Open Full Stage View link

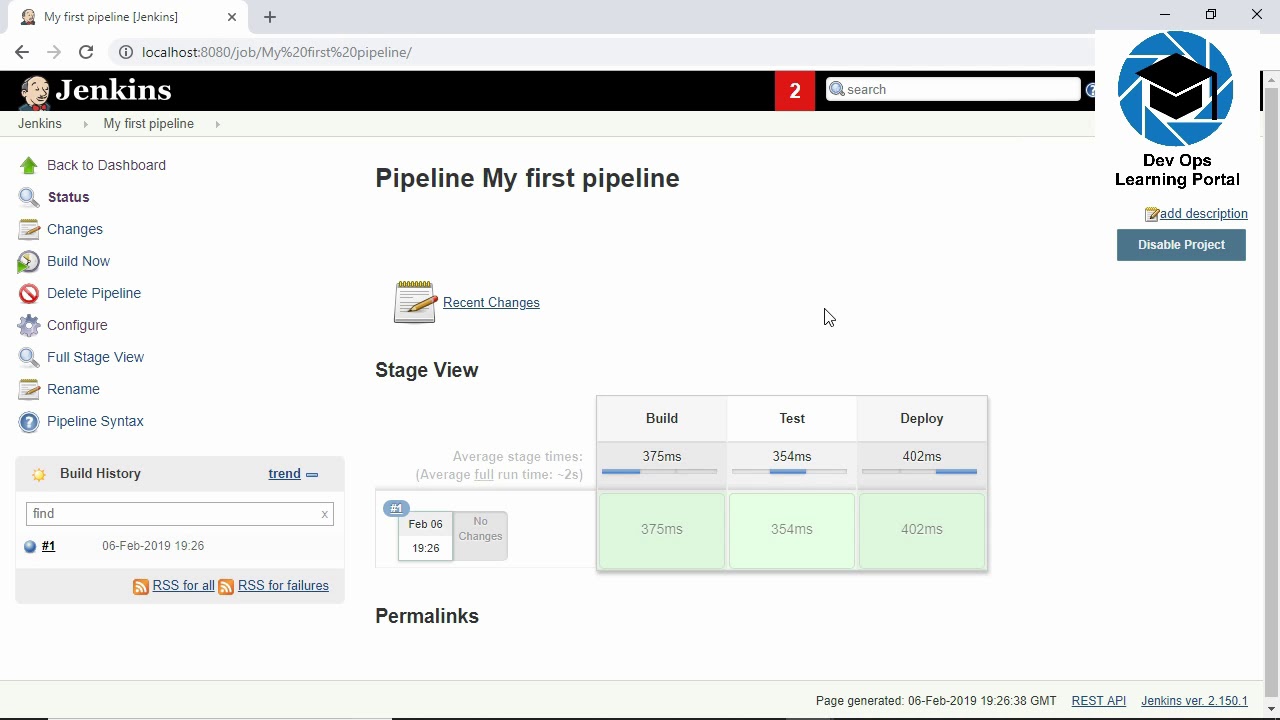coord(95,357)
